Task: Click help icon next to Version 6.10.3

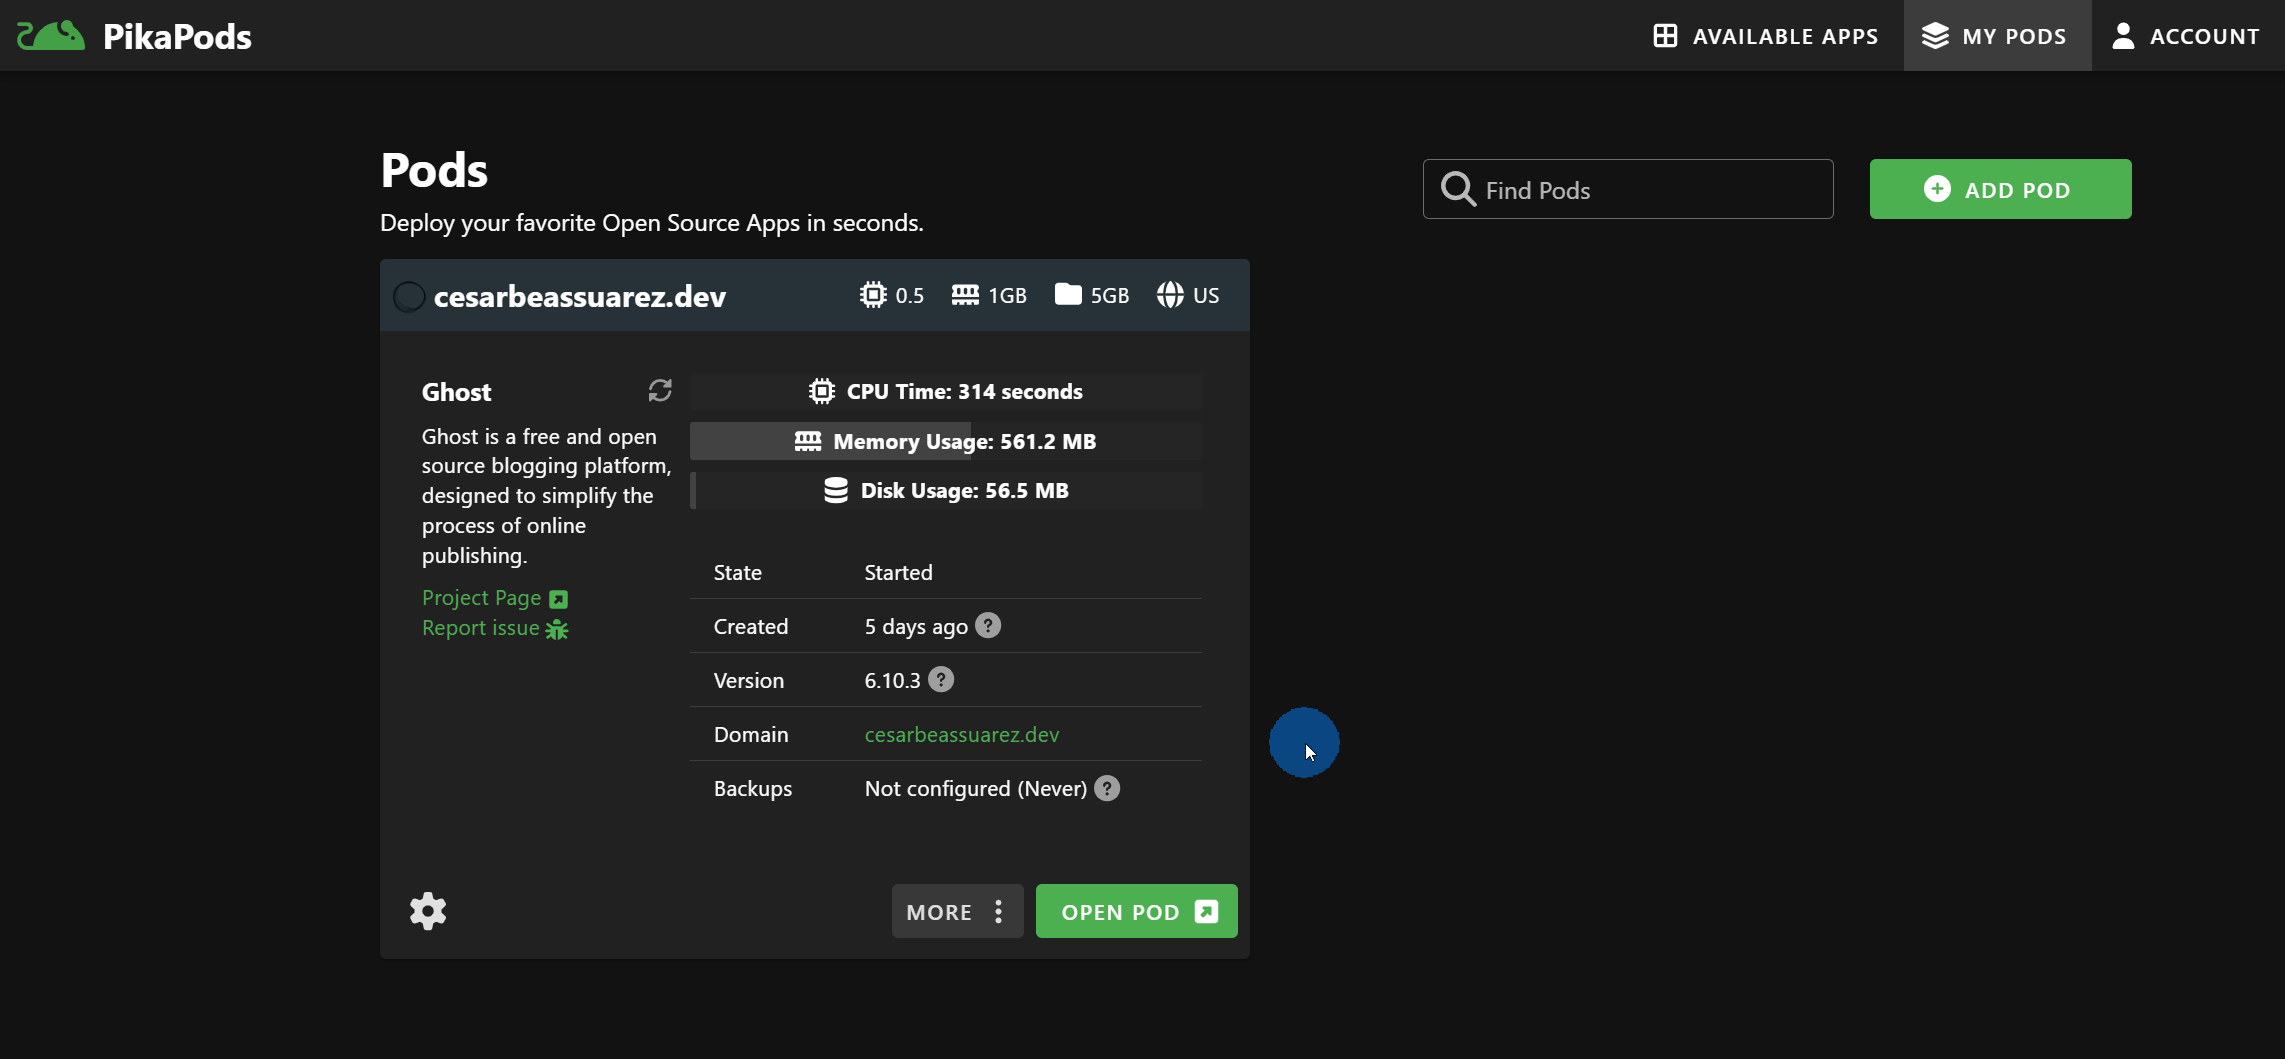Action: pyautogui.click(x=941, y=680)
